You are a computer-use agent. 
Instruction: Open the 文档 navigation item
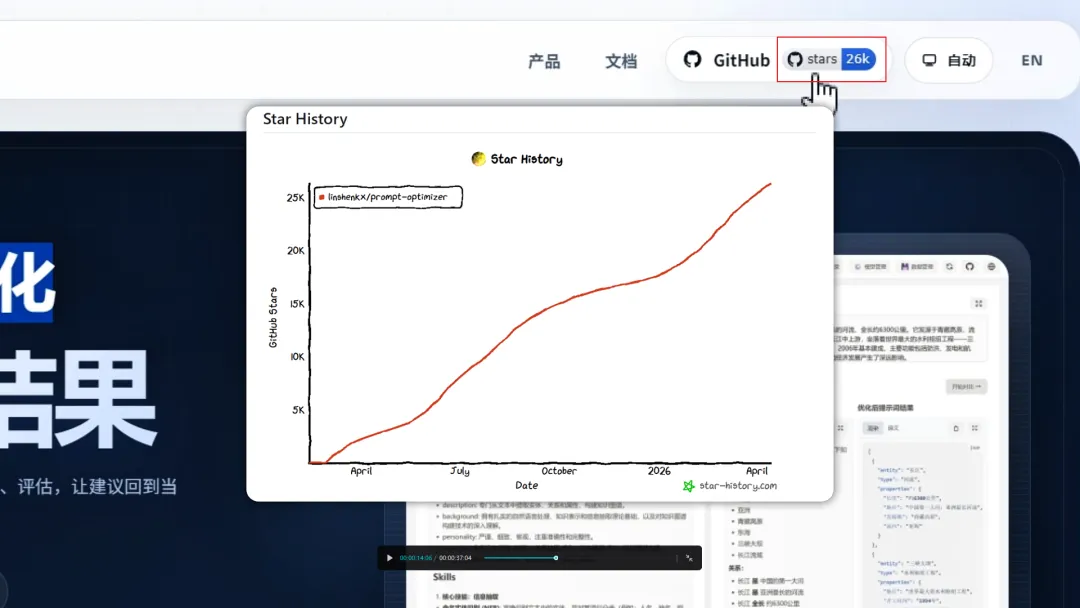[x=621, y=61]
